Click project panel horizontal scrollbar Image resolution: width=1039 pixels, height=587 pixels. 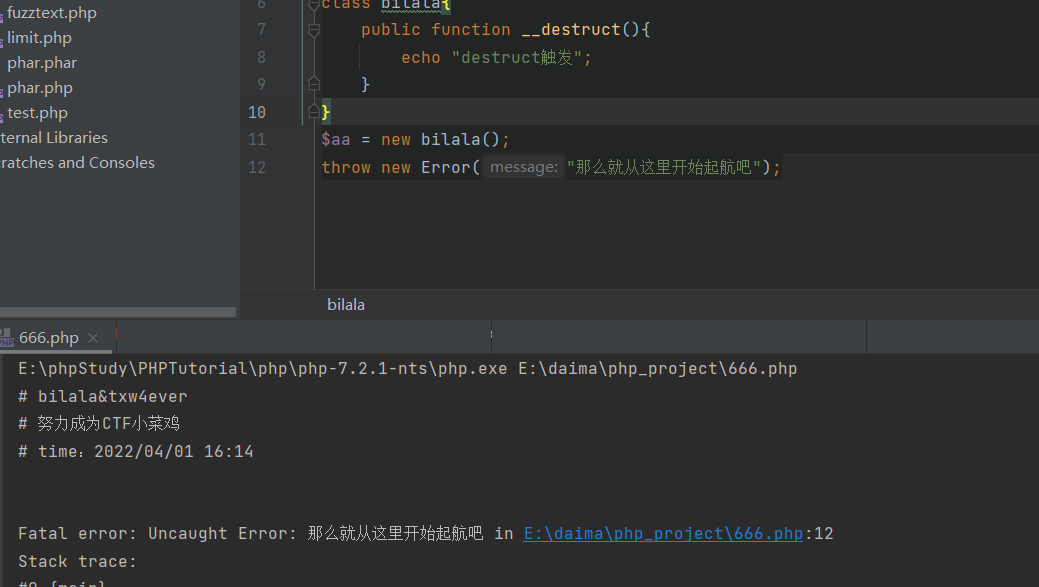click(118, 312)
